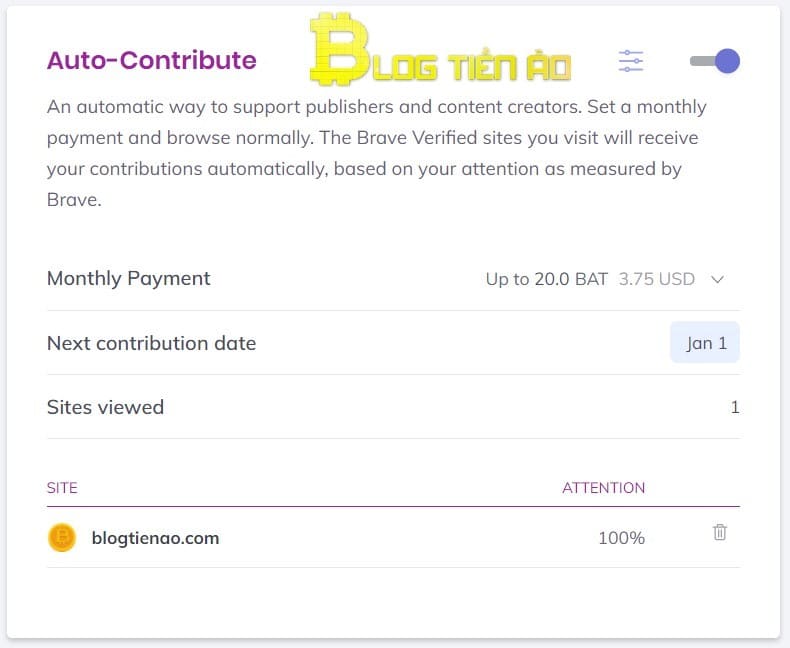Select the Monthly Payment label

(x=128, y=279)
